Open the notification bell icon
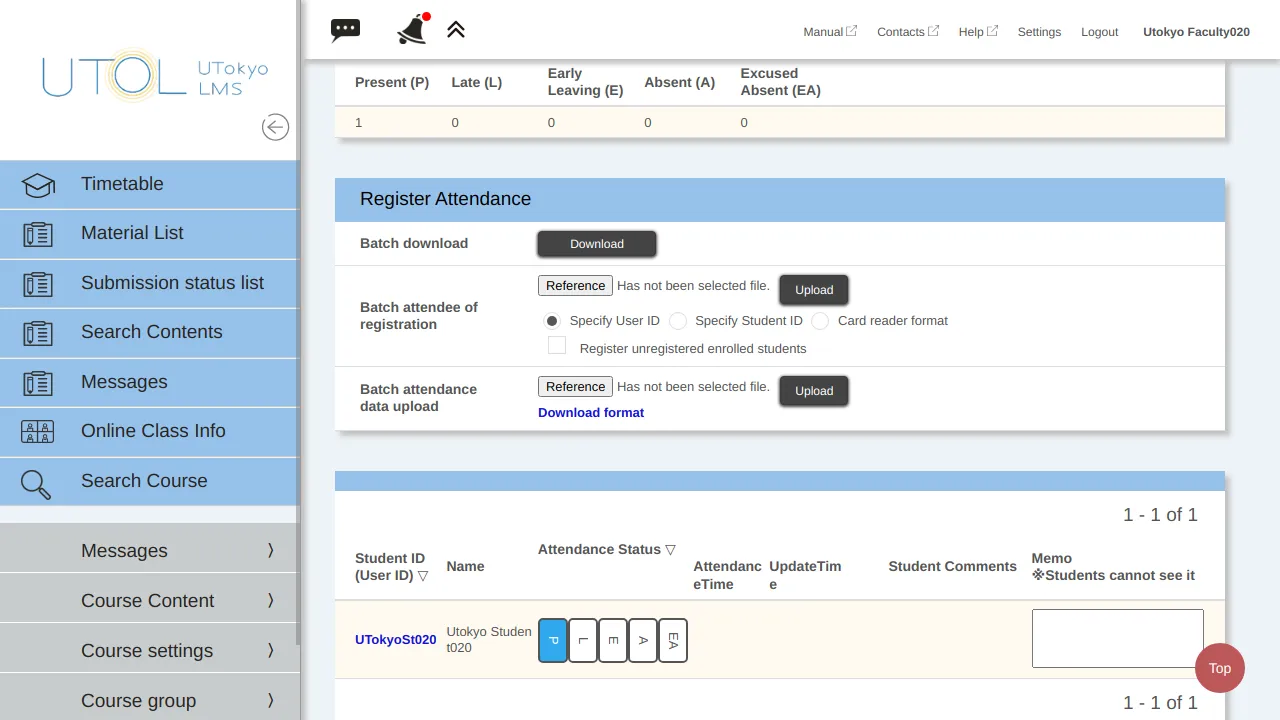Viewport: 1280px width, 720px height. pyautogui.click(x=411, y=31)
